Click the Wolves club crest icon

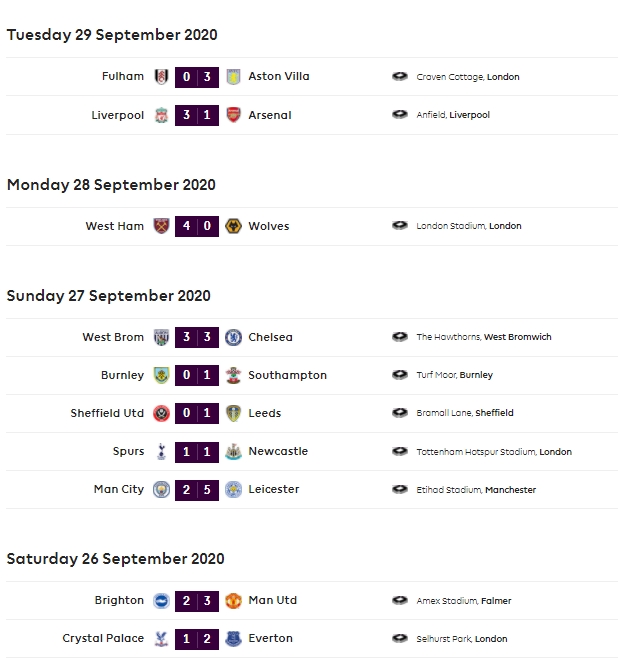(233, 226)
